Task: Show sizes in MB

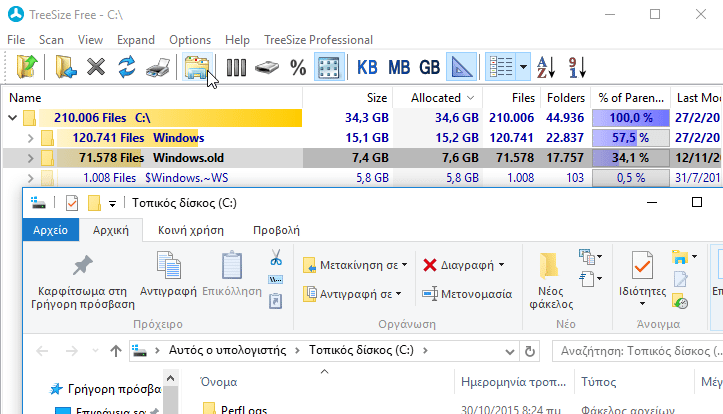Action: point(399,68)
